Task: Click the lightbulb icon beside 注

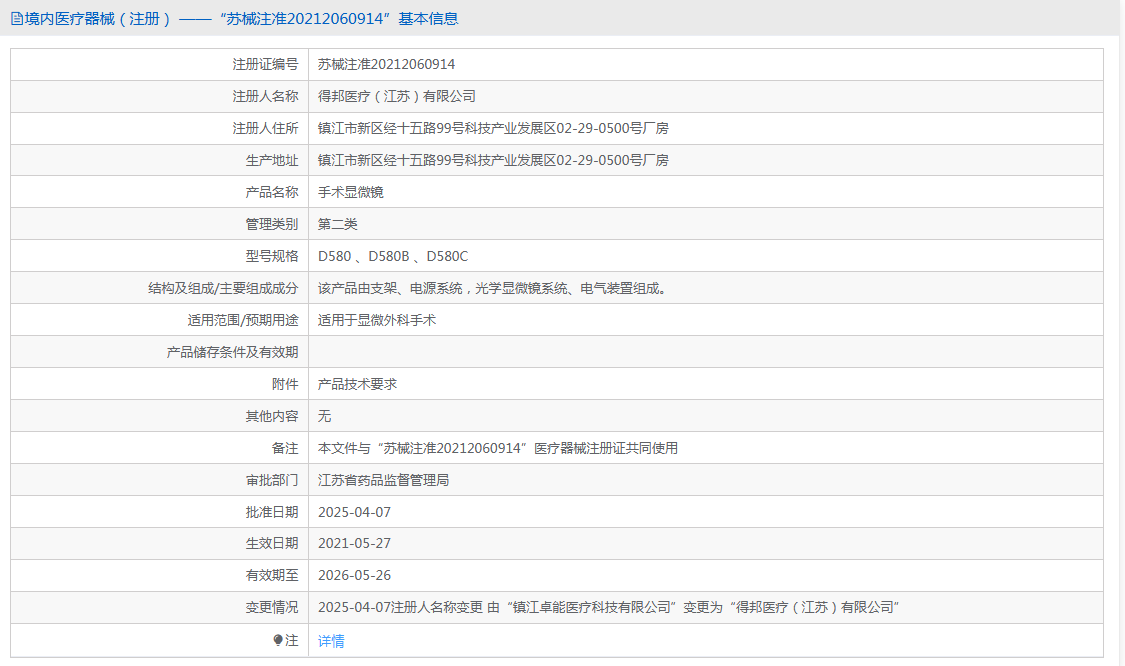Action: tap(278, 640)
